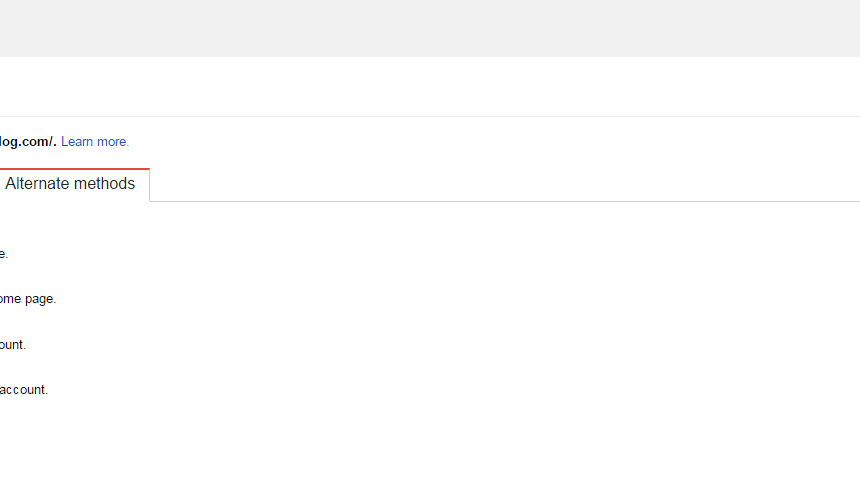
Task: Choose the option ending in 'ount.'
Action: pyautogui.click(x=13, y=344)
